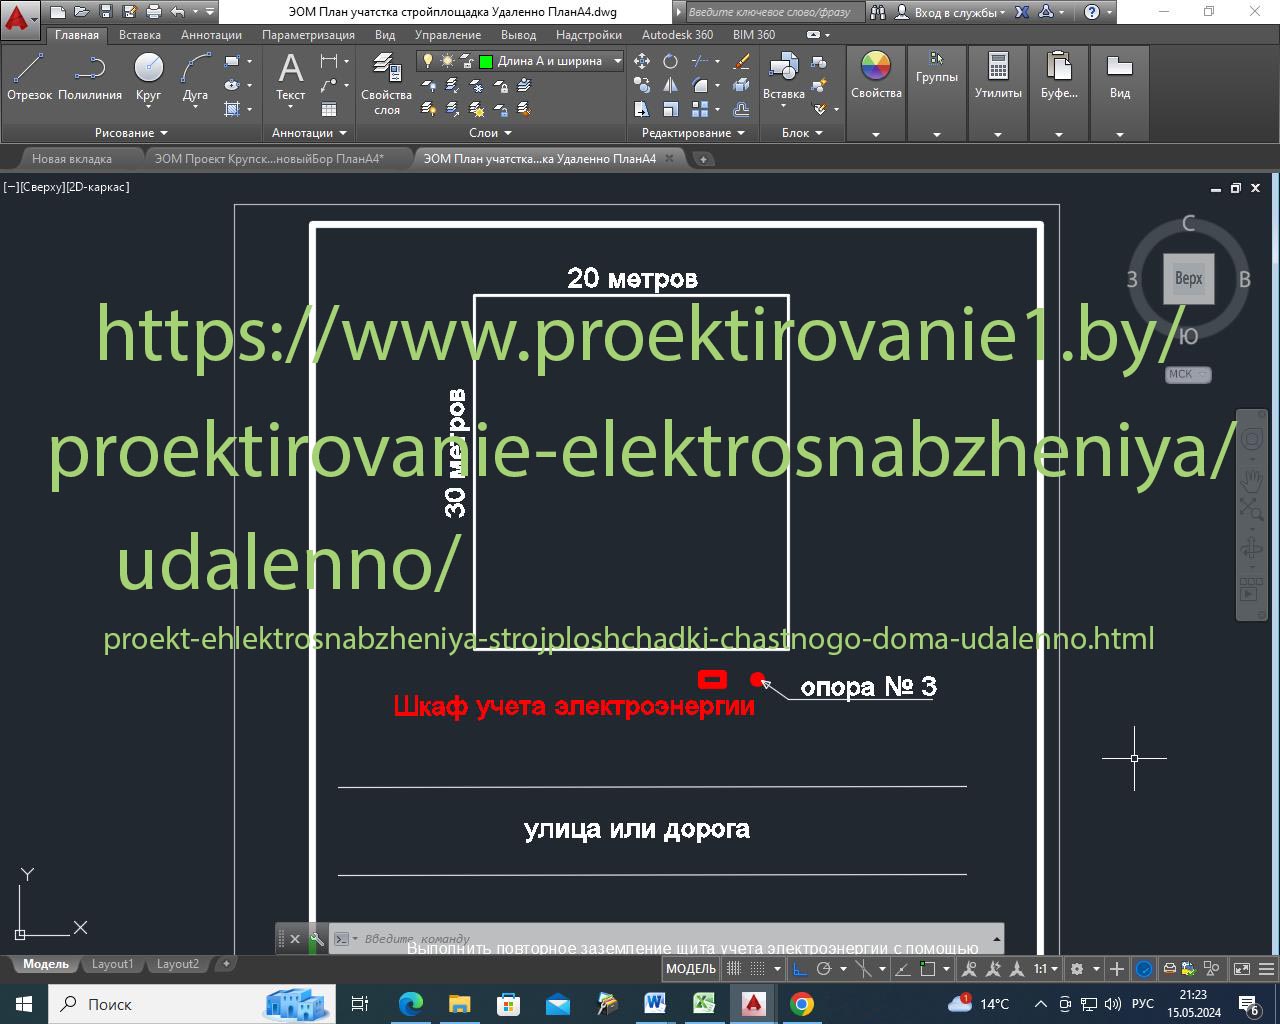
Task: Expand the Редактирование panel
Action: [x=693, y=133]
